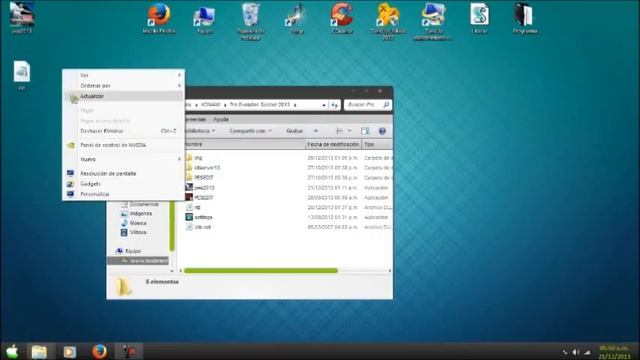Screen dimensions: 640x360
Task: Click the Pro Evolution Soccer 2013 breadcrumb
Action: click(260, 105)
